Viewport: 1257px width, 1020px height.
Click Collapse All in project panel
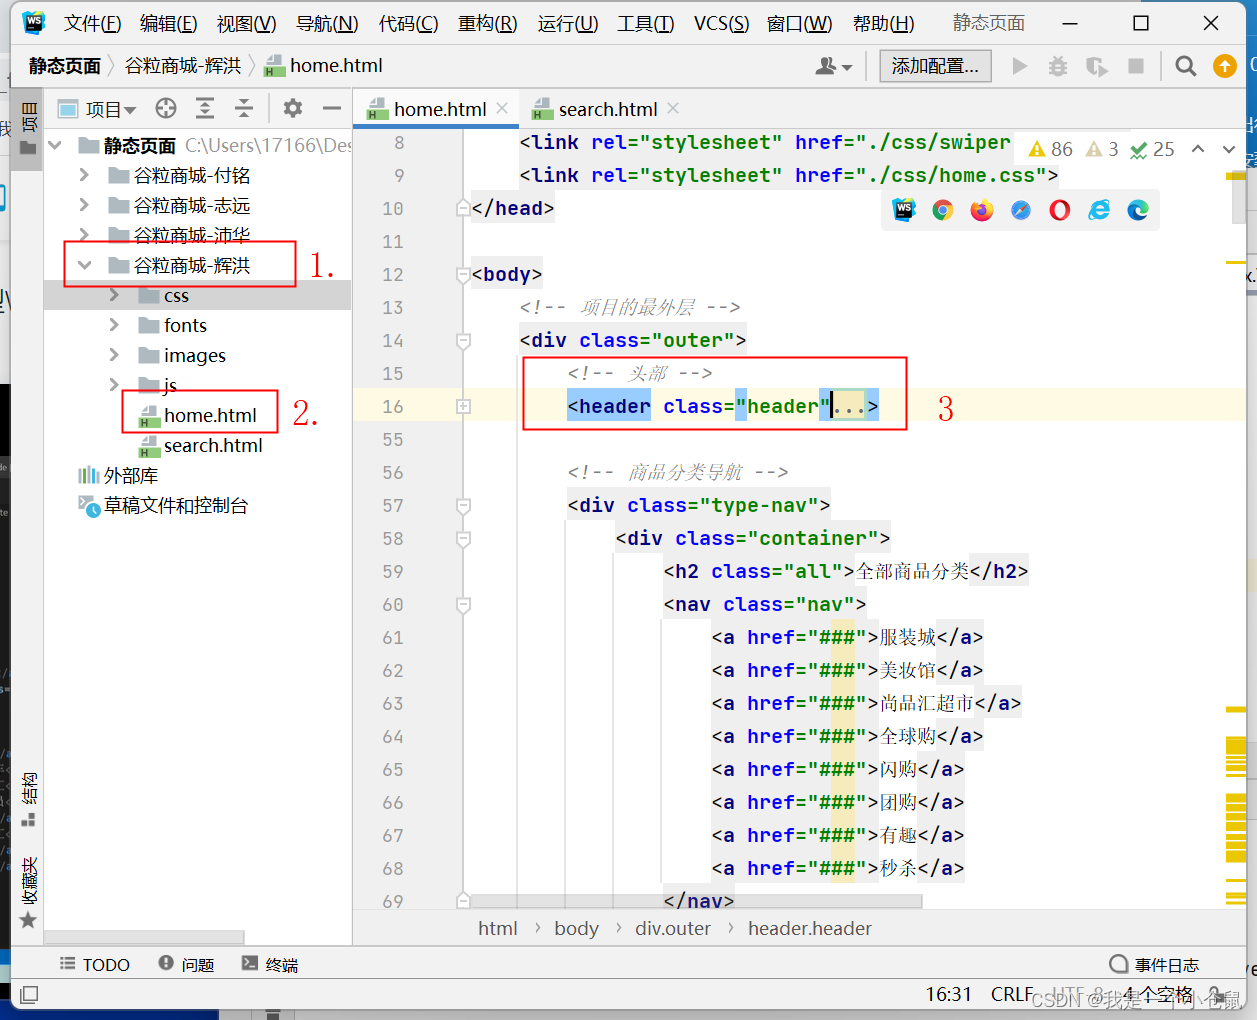[x=244, y=108]
